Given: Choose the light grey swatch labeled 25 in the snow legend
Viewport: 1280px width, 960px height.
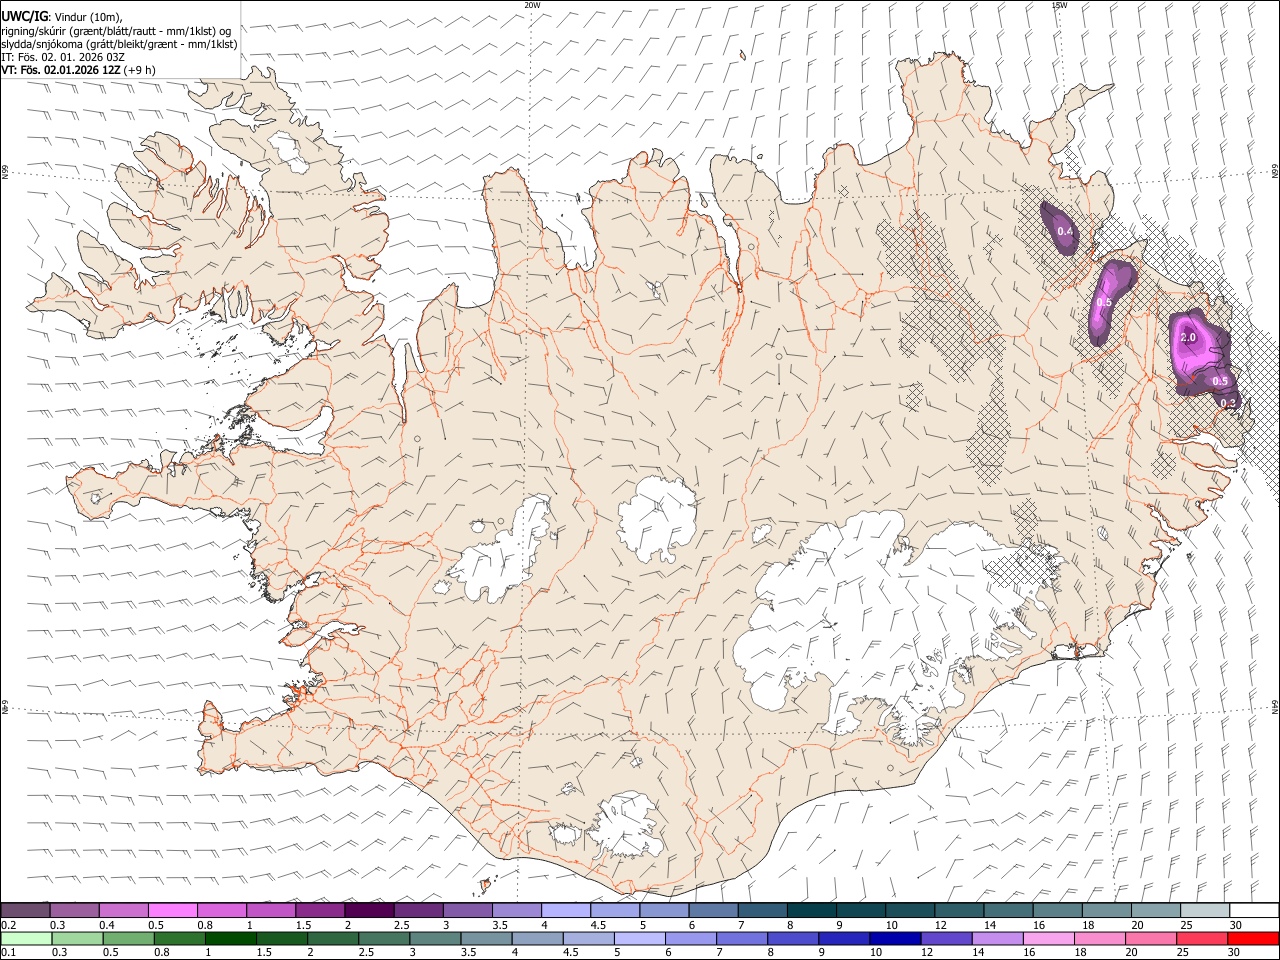Looking at the screenshot, I should click(1205, 910).
